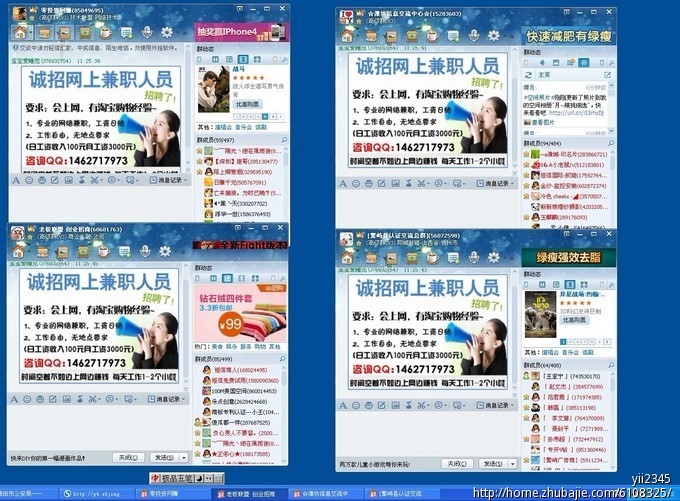
Task: Select highlighted group-activity tab in 老板联盟 window
Action: 227,278
